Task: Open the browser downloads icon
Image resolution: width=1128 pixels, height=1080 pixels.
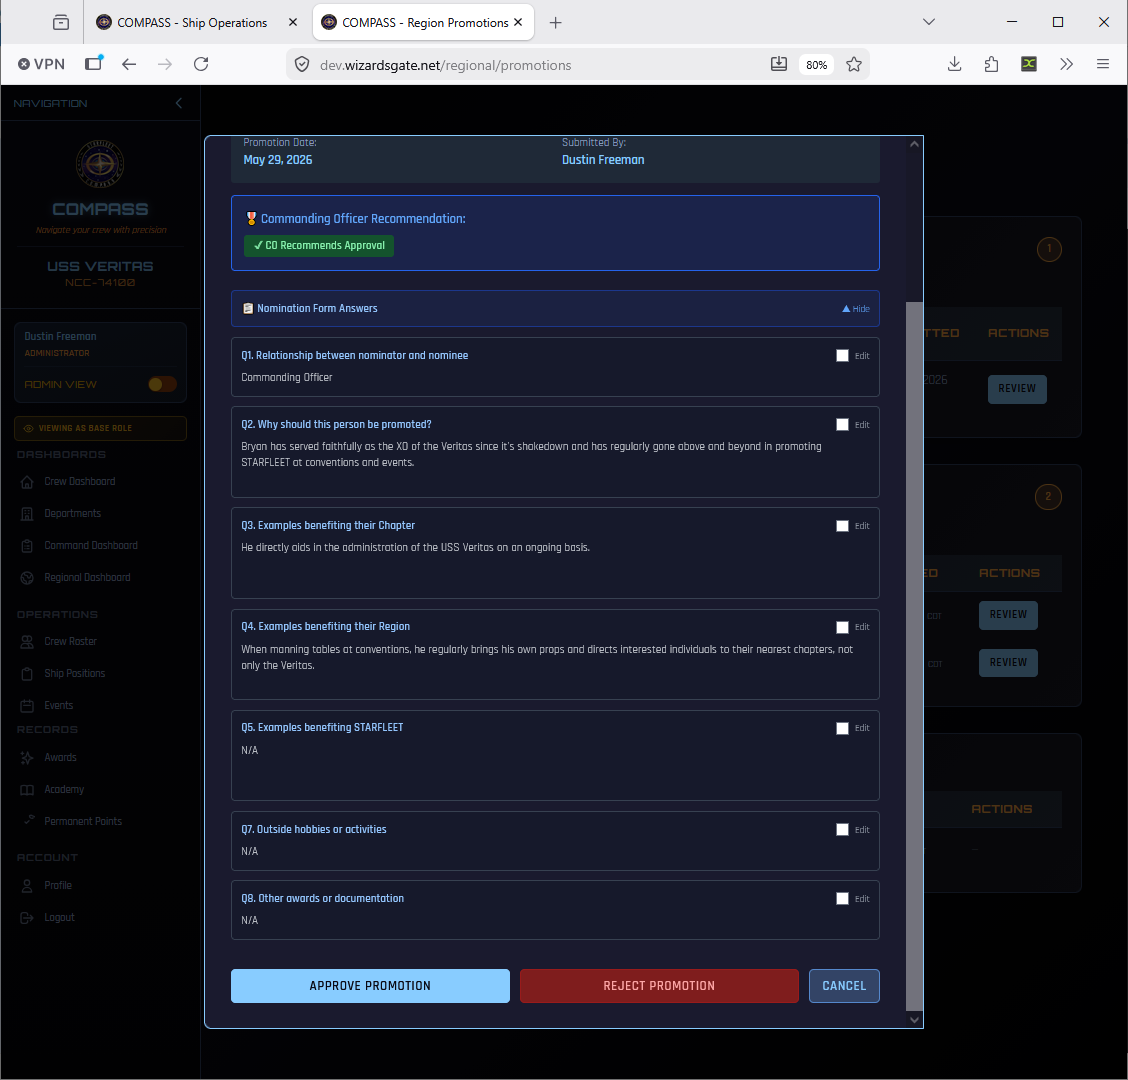Action: (x=954, y=64)
